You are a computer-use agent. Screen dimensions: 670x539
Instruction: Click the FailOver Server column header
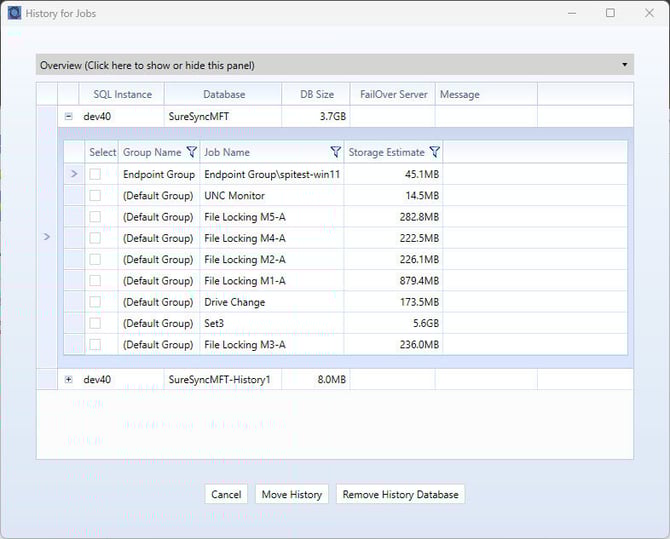[x=393, y=94]
